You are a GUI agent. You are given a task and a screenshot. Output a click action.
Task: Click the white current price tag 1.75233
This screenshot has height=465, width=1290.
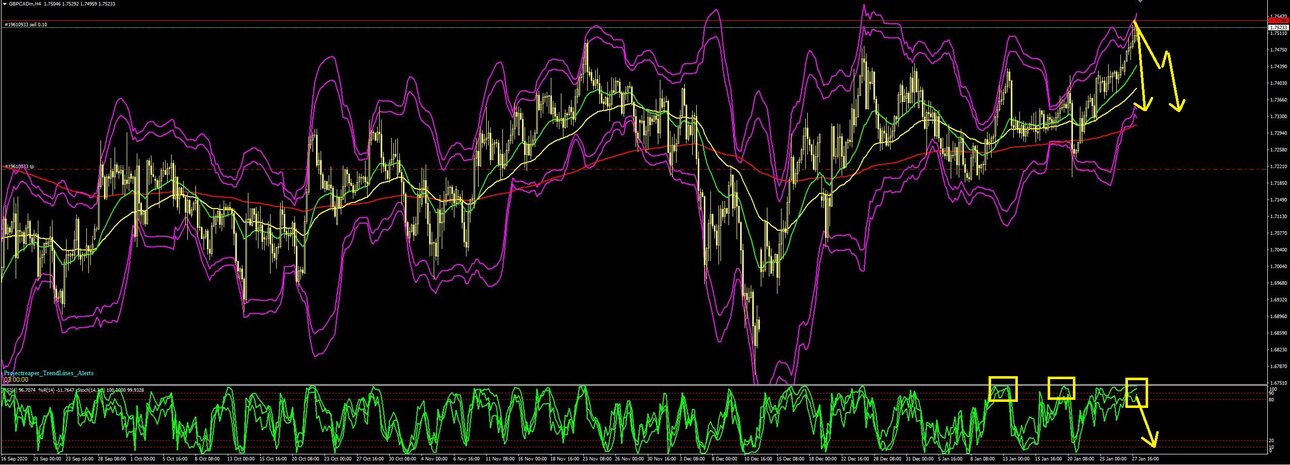[x=1278, y=27]
